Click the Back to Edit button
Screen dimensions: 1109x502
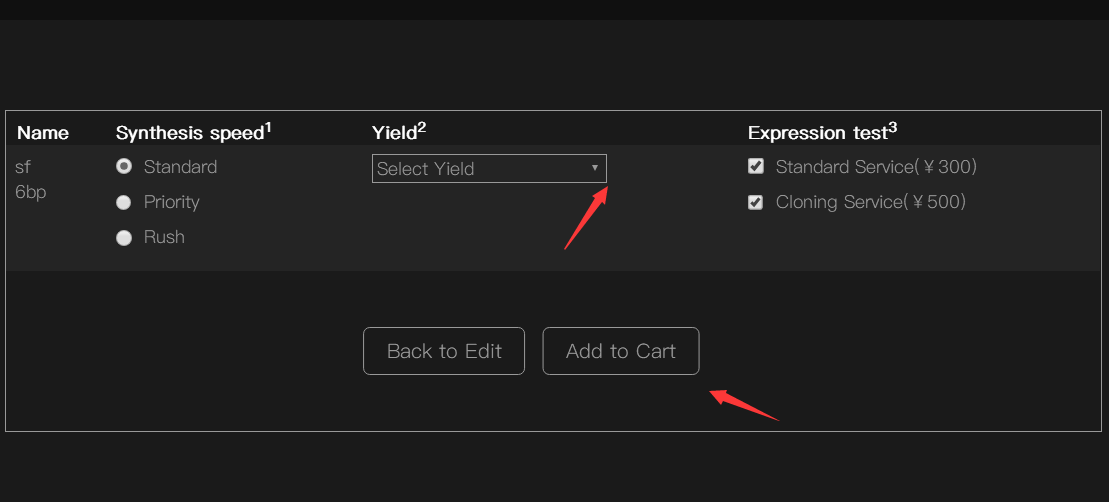pos(444,351)
